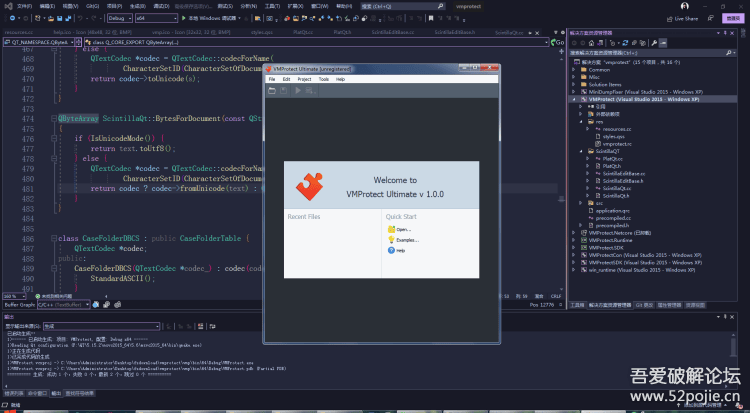The width and height of the screenshot is (750, 413).
Task: Open the QT_NAMESPACE scope dropdown
Action: click(39, 42)
